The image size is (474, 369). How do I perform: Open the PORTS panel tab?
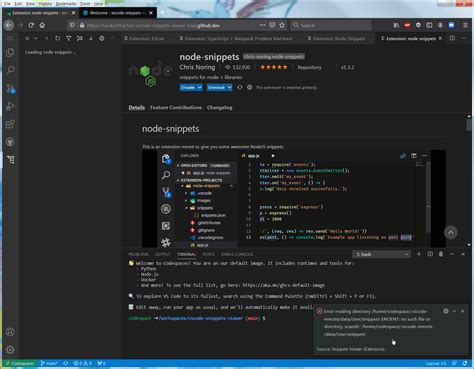click(209, 254)
